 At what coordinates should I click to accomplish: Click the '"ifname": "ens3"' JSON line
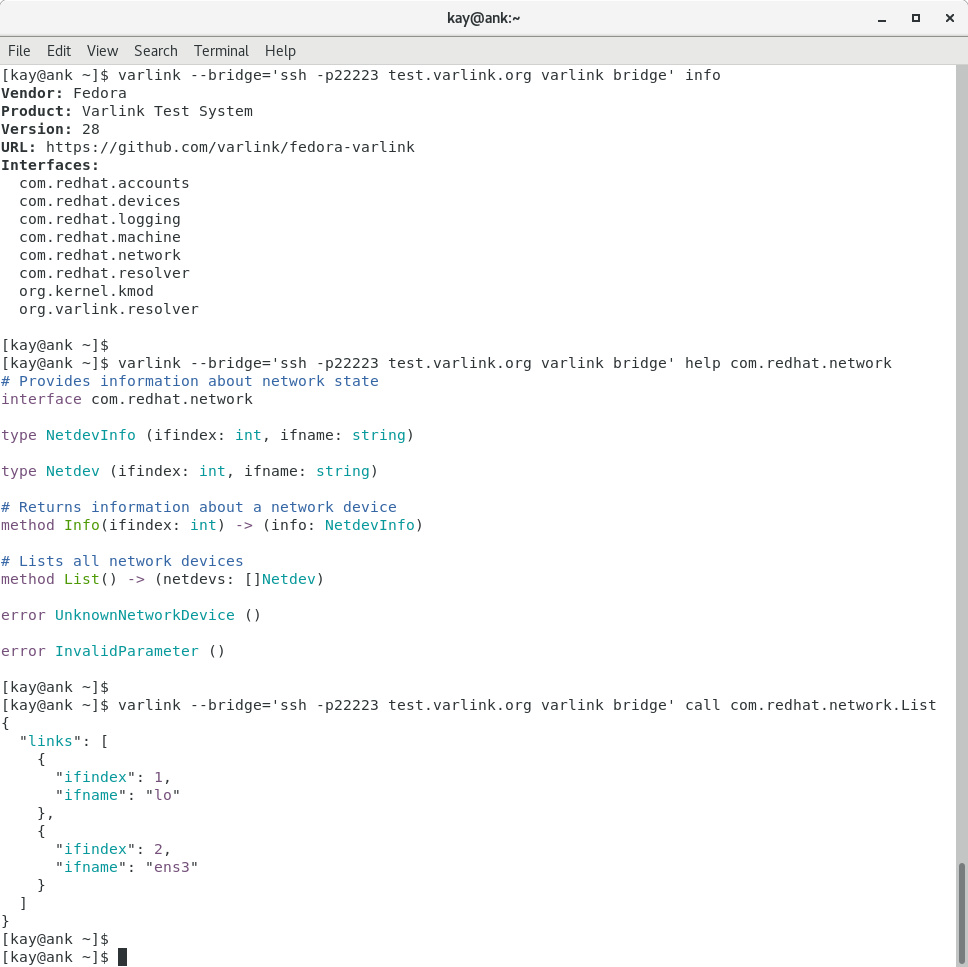[127, 867]
